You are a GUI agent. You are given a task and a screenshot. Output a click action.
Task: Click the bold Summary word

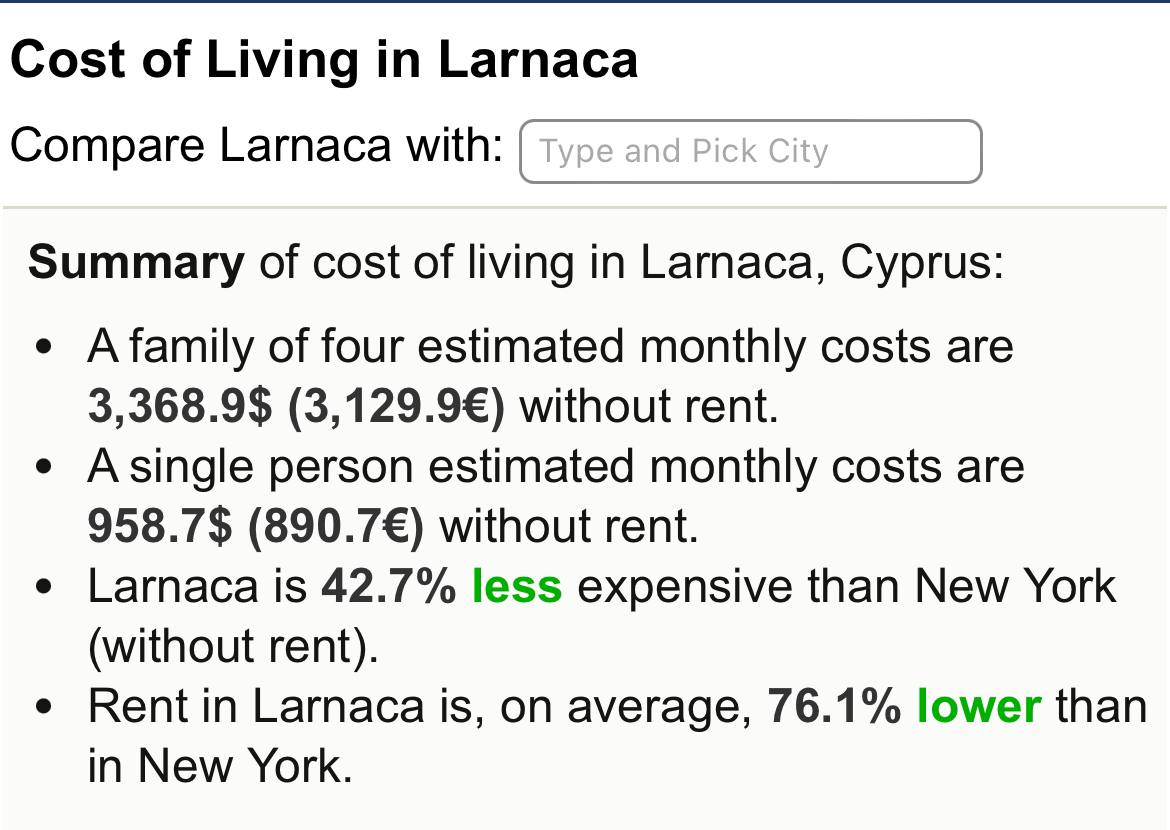point(137,263)
